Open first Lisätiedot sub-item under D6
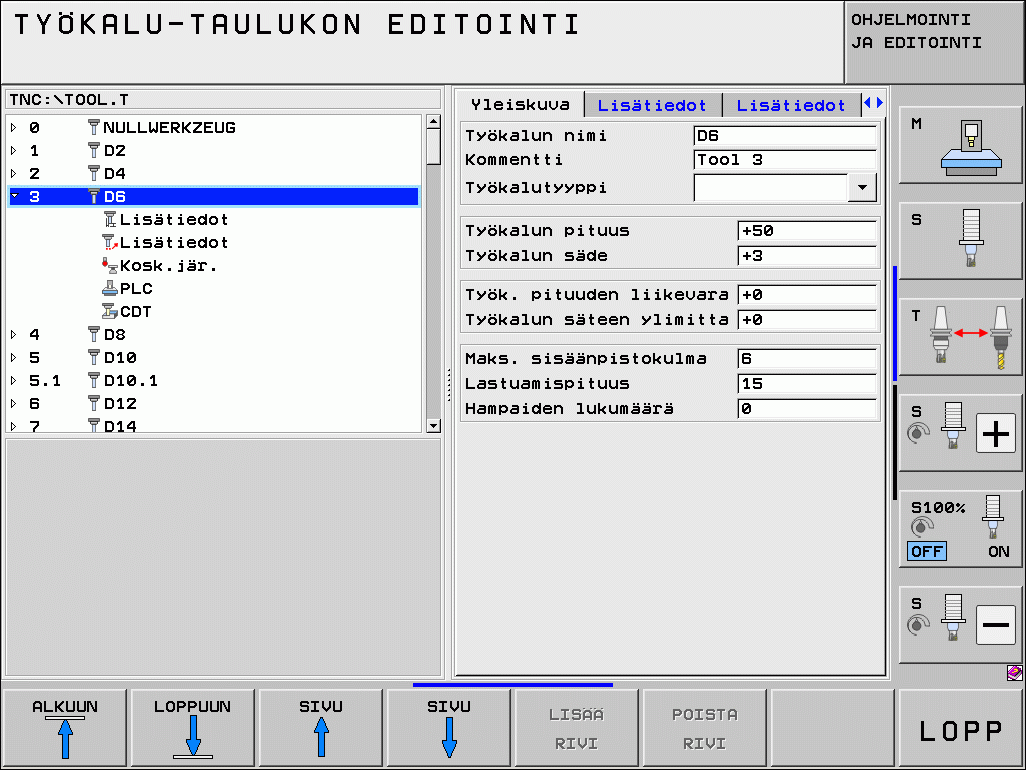Image resolution: width=1026 pixels, height=770 pixels. pyautogui.click(x=166, y=219)
